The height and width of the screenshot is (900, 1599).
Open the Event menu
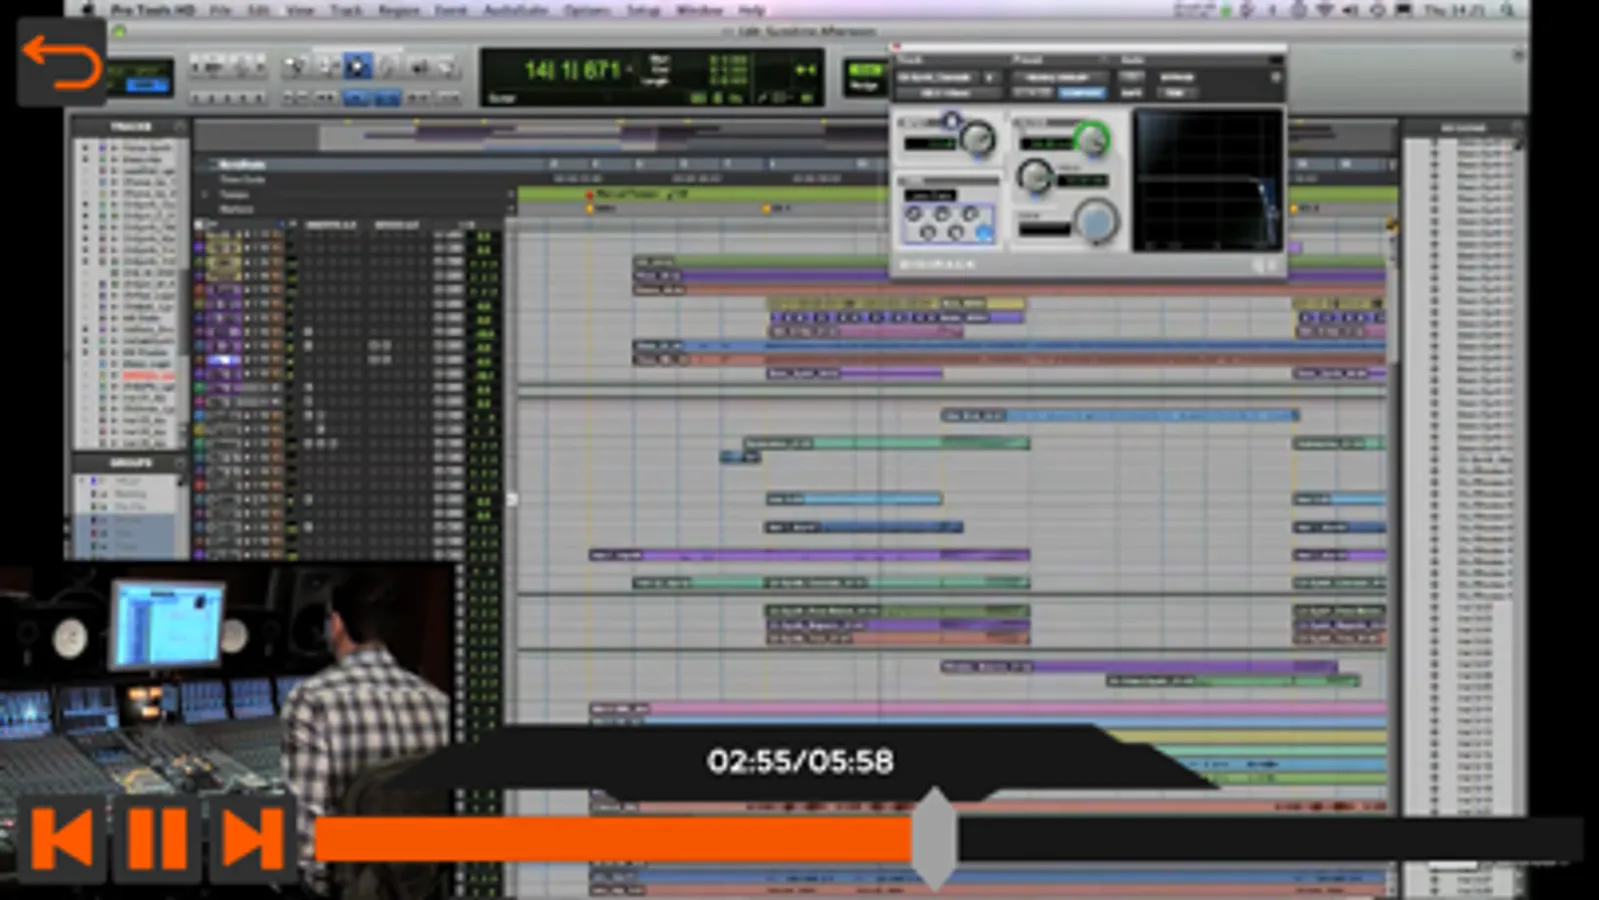tap(451, 10)
